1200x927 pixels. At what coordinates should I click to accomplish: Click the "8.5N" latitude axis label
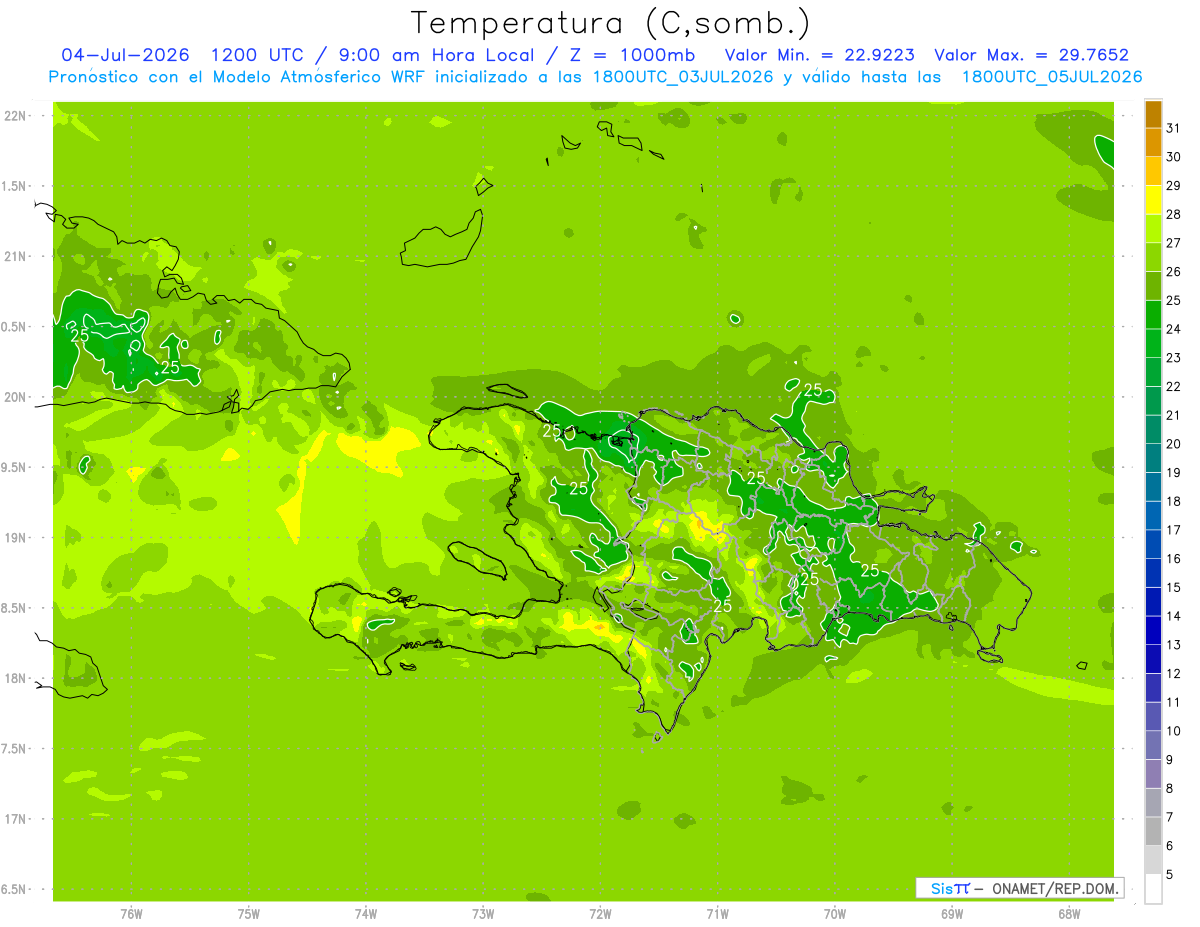point(14,608)
